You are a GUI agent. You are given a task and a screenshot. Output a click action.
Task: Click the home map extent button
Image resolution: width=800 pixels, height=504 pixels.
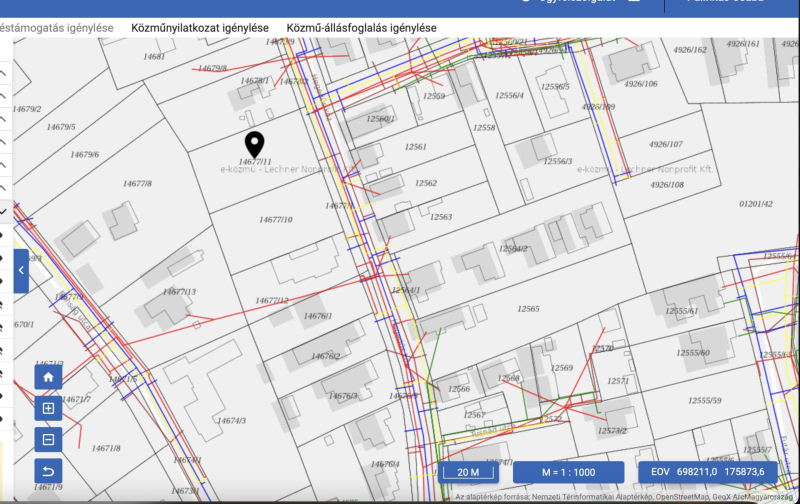[48, 377]
